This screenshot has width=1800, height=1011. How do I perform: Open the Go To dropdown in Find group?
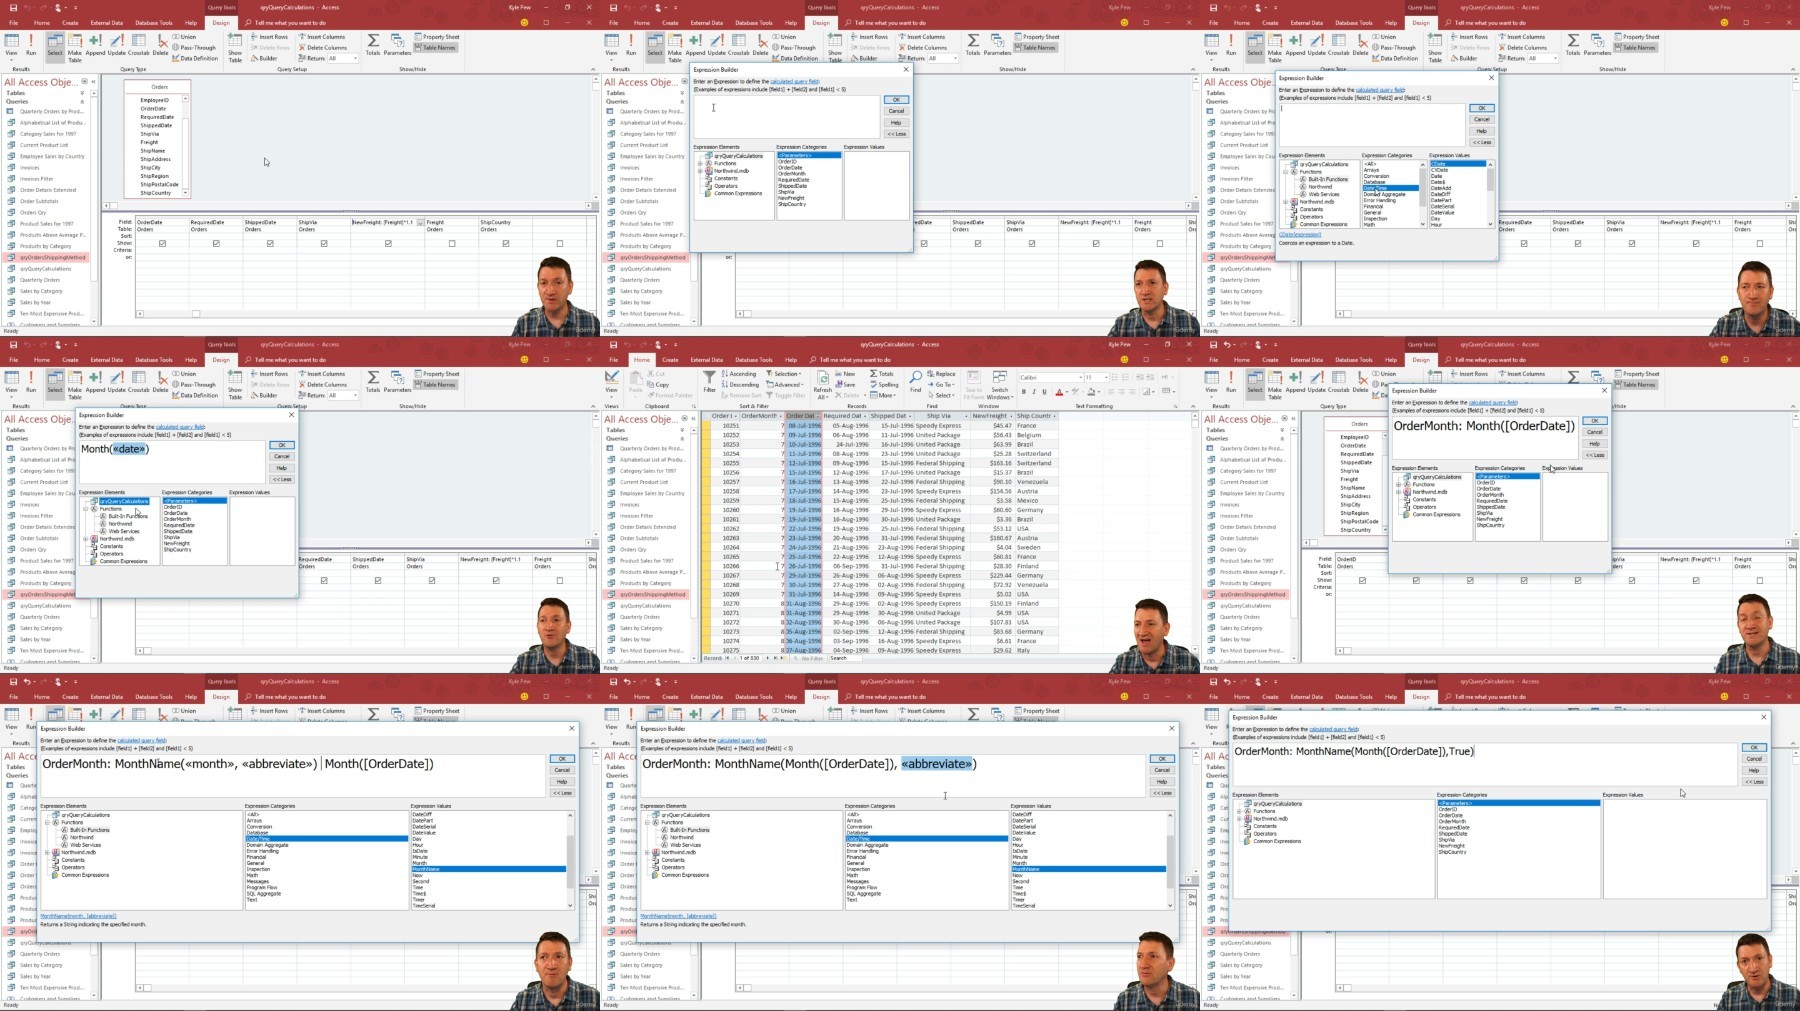942,384
